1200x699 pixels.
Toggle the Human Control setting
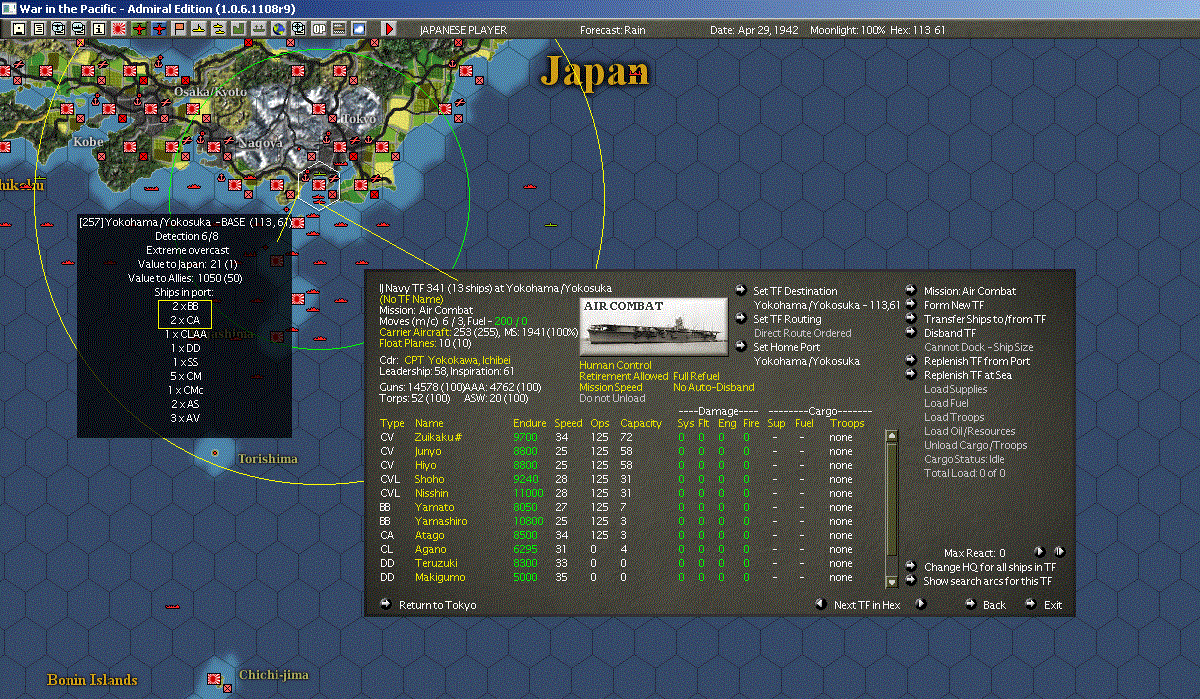pyautogui.click(x=615, y=366)
